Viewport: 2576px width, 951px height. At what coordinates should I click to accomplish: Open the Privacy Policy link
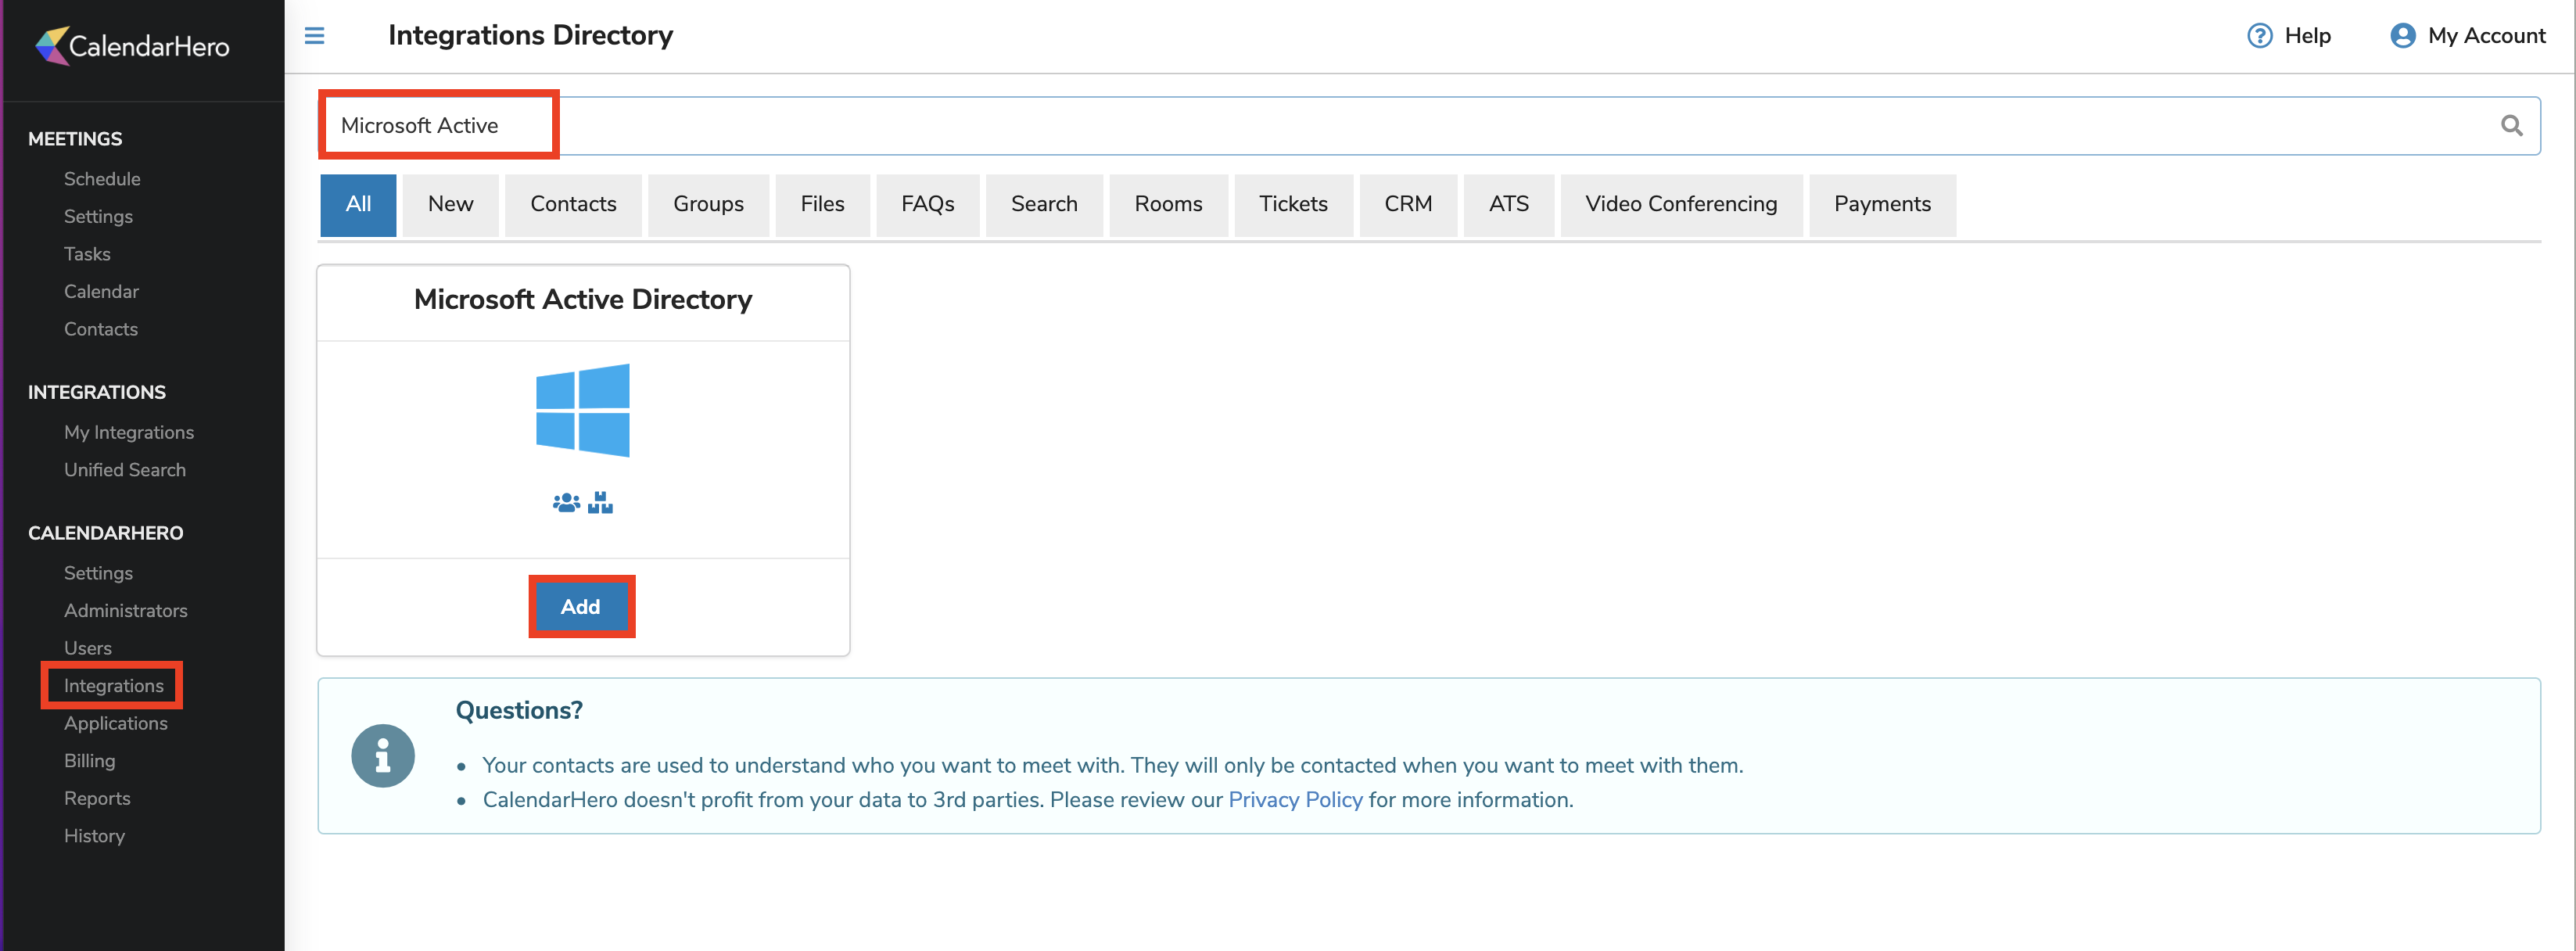[1294, 800]
